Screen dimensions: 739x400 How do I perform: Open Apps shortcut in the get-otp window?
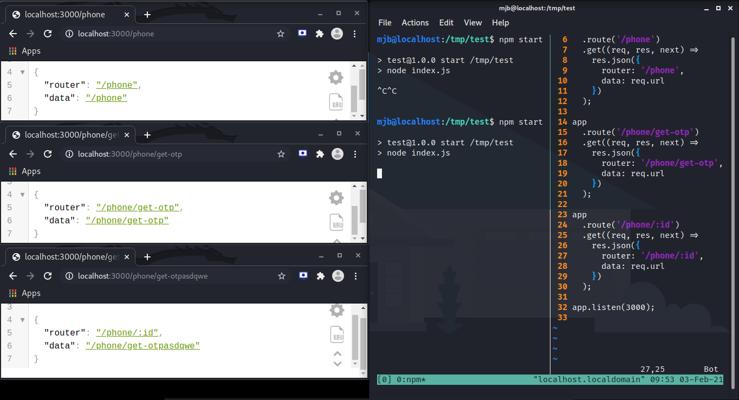tap(24, 172)
